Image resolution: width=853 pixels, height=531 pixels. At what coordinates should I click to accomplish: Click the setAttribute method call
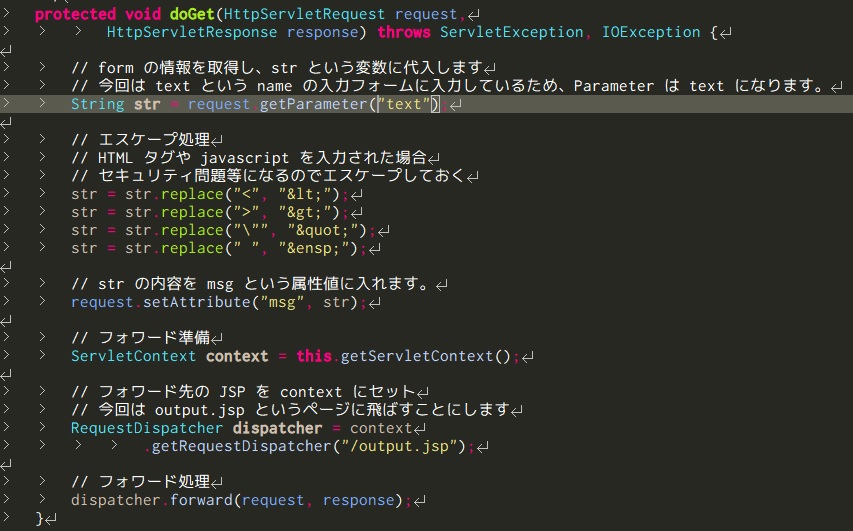[x=196, y=302]
